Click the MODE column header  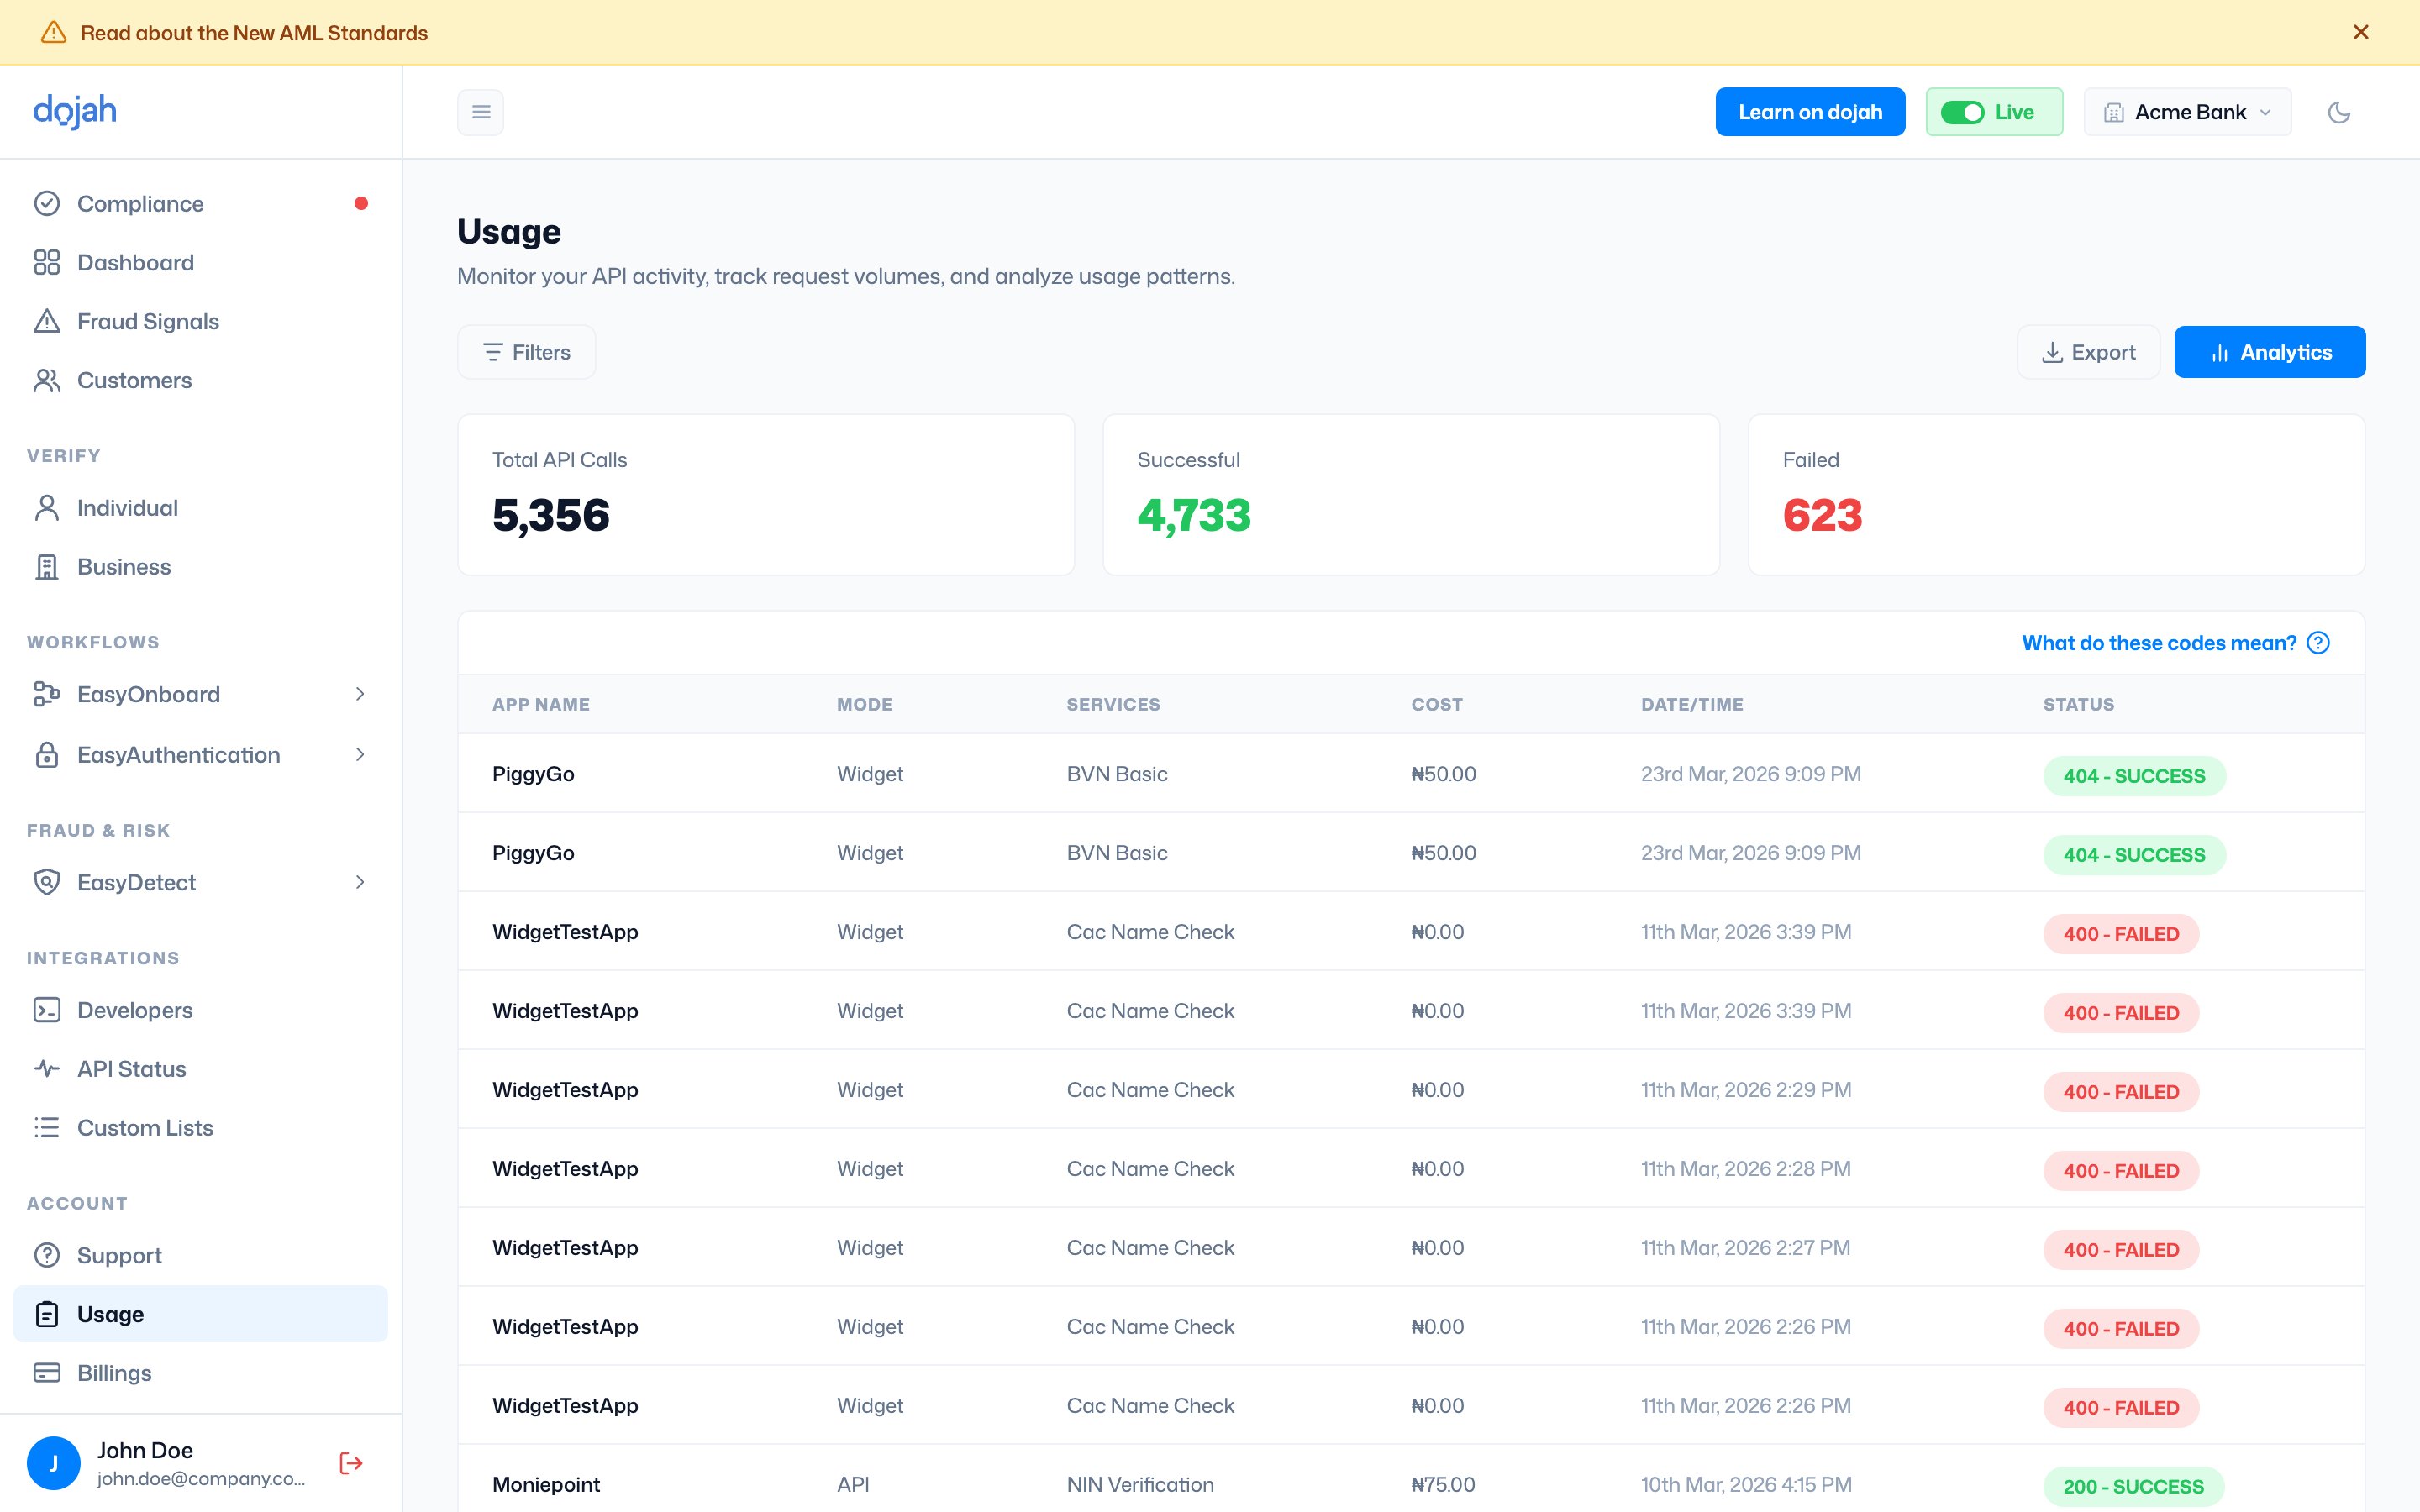coord(865,705)
